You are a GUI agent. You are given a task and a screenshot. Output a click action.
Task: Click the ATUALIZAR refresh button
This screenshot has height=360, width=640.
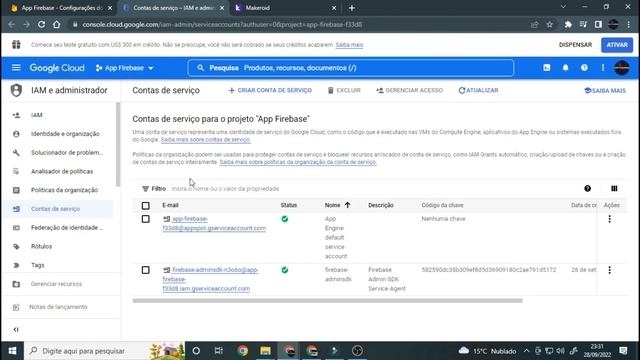478,90
